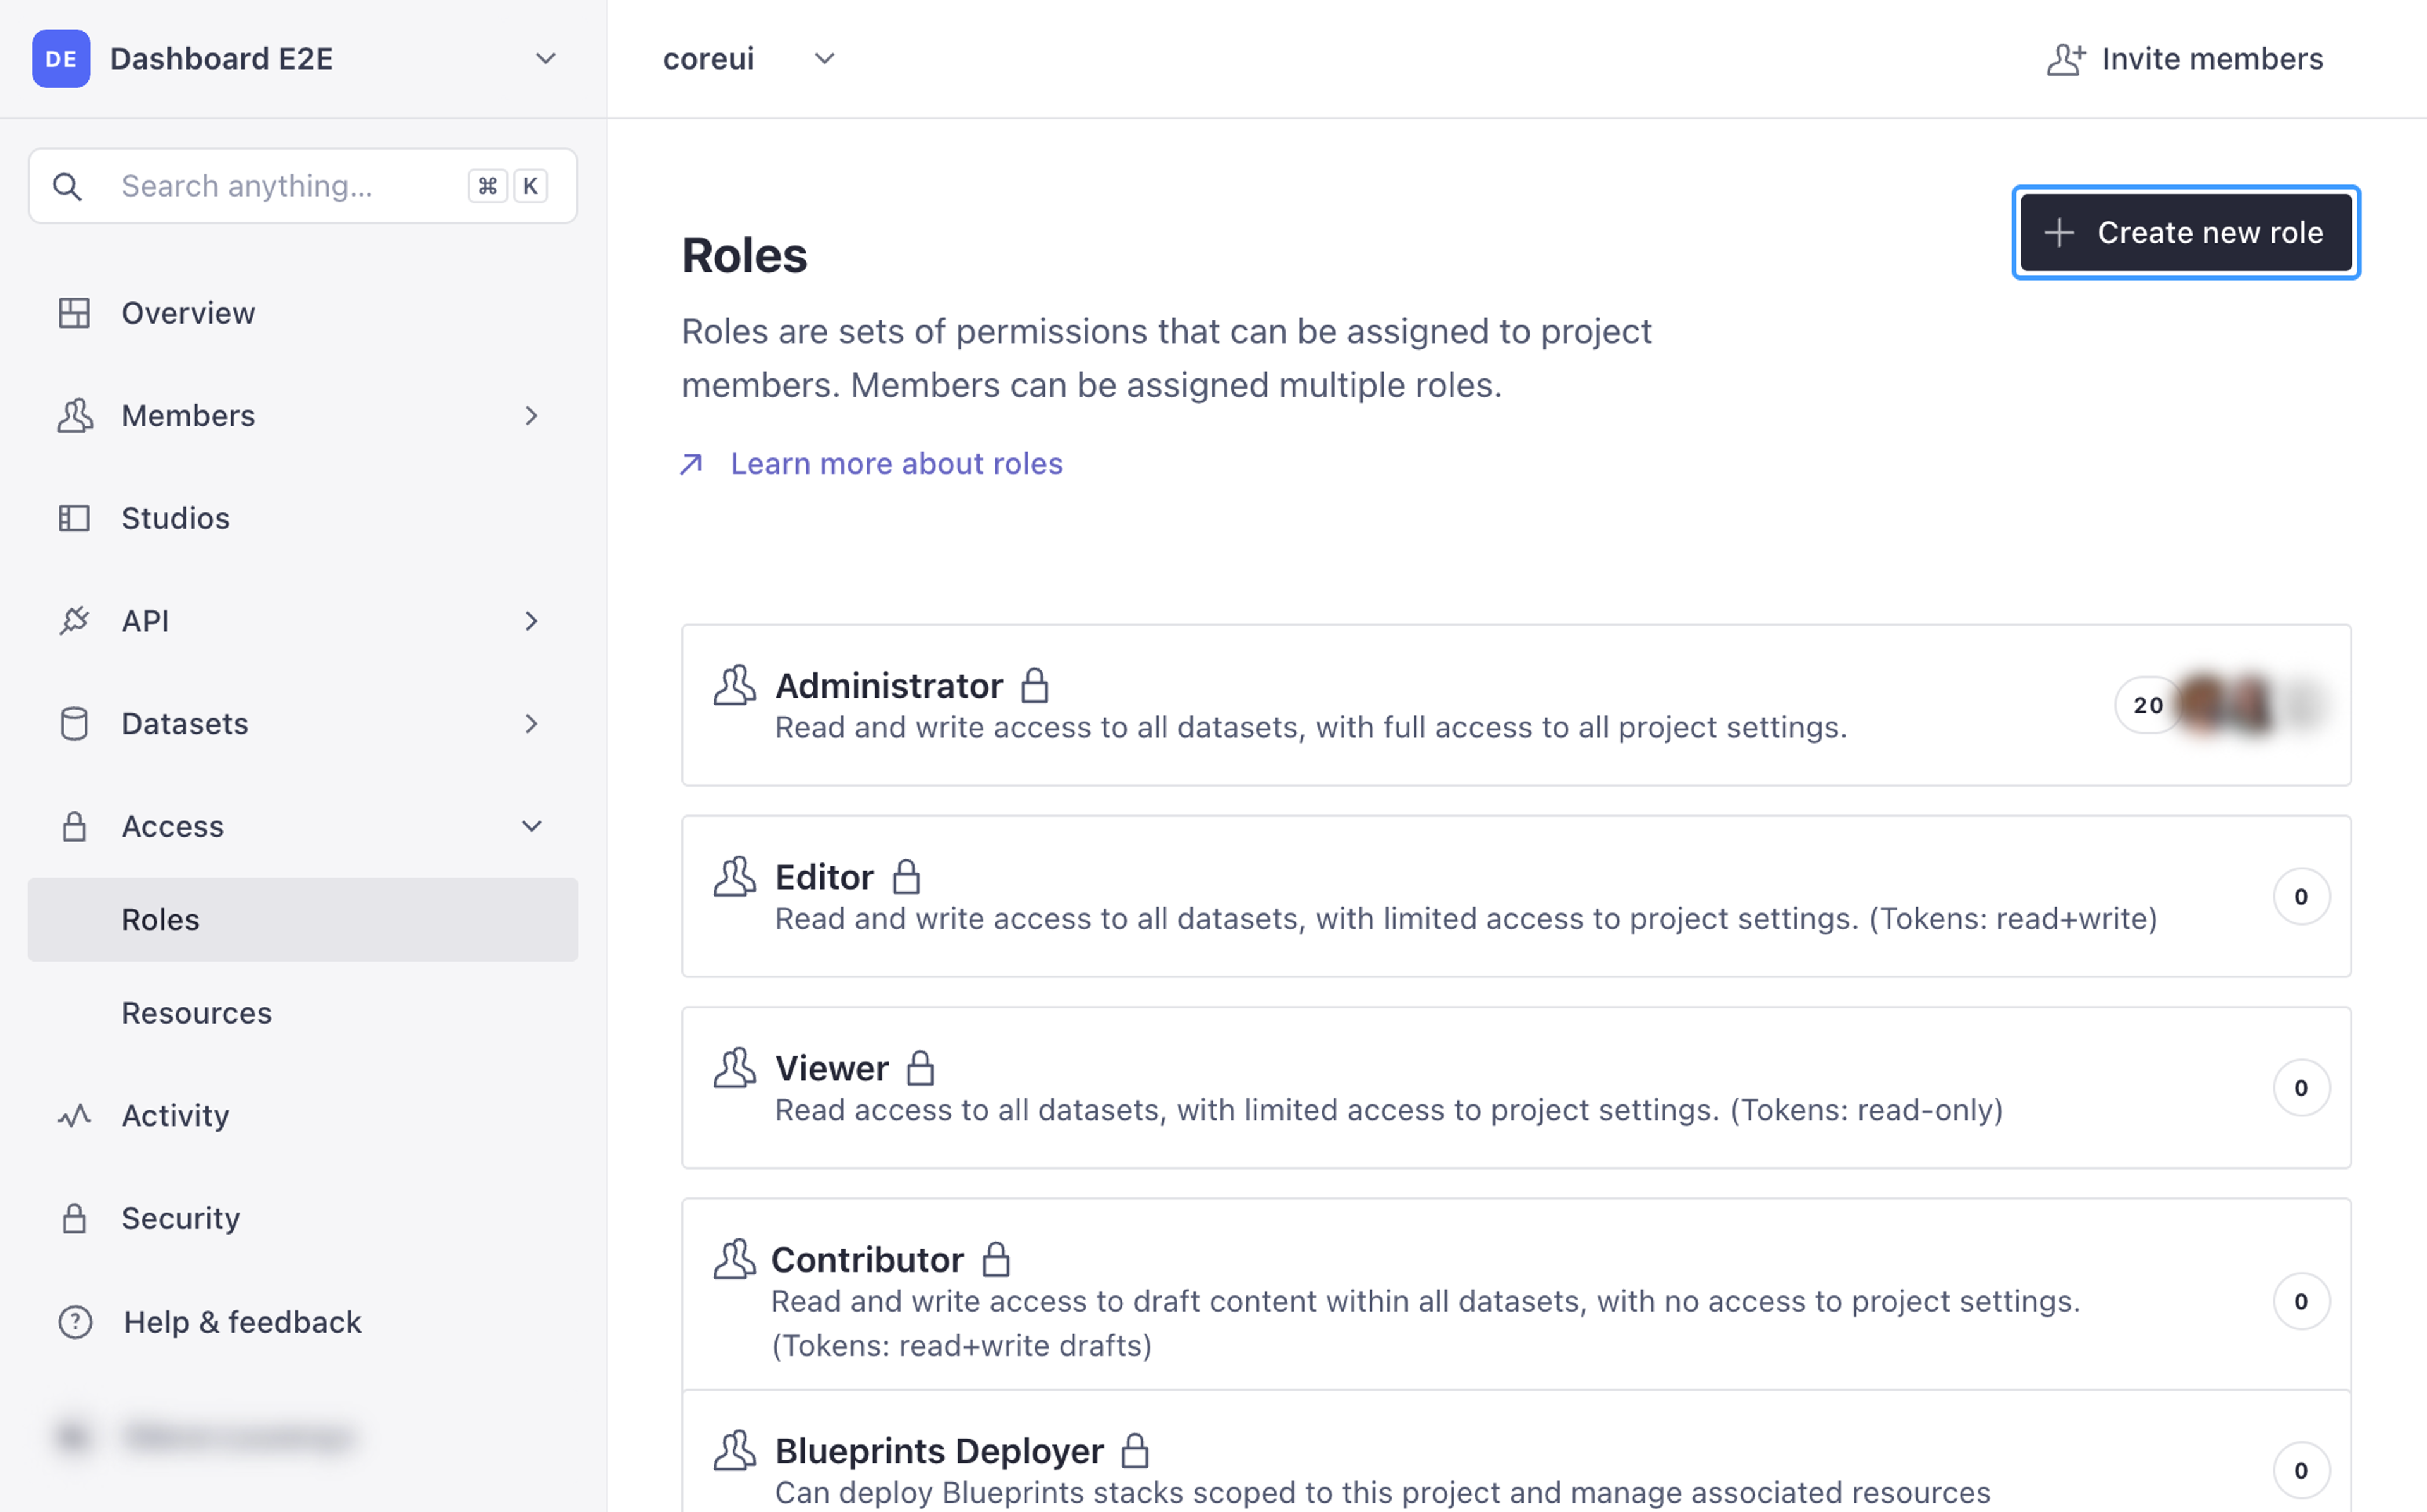
Task: Open the Contributor role row
Action: pyautogui.click(x=1516, y=1295)
